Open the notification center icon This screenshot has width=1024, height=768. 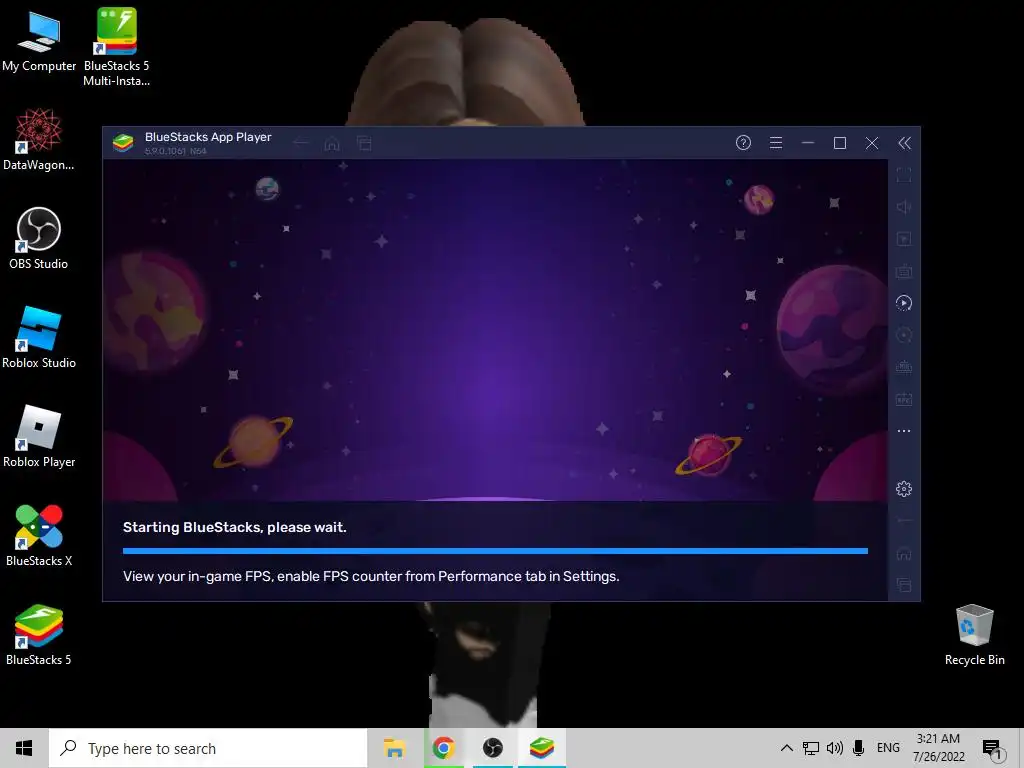tap(993, 750)
